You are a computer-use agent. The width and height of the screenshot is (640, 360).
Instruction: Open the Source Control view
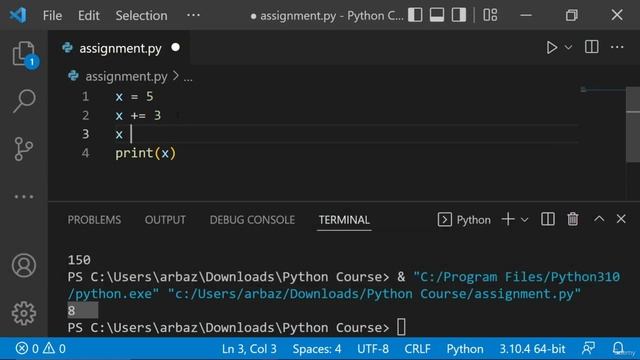[x=24, y=149]
